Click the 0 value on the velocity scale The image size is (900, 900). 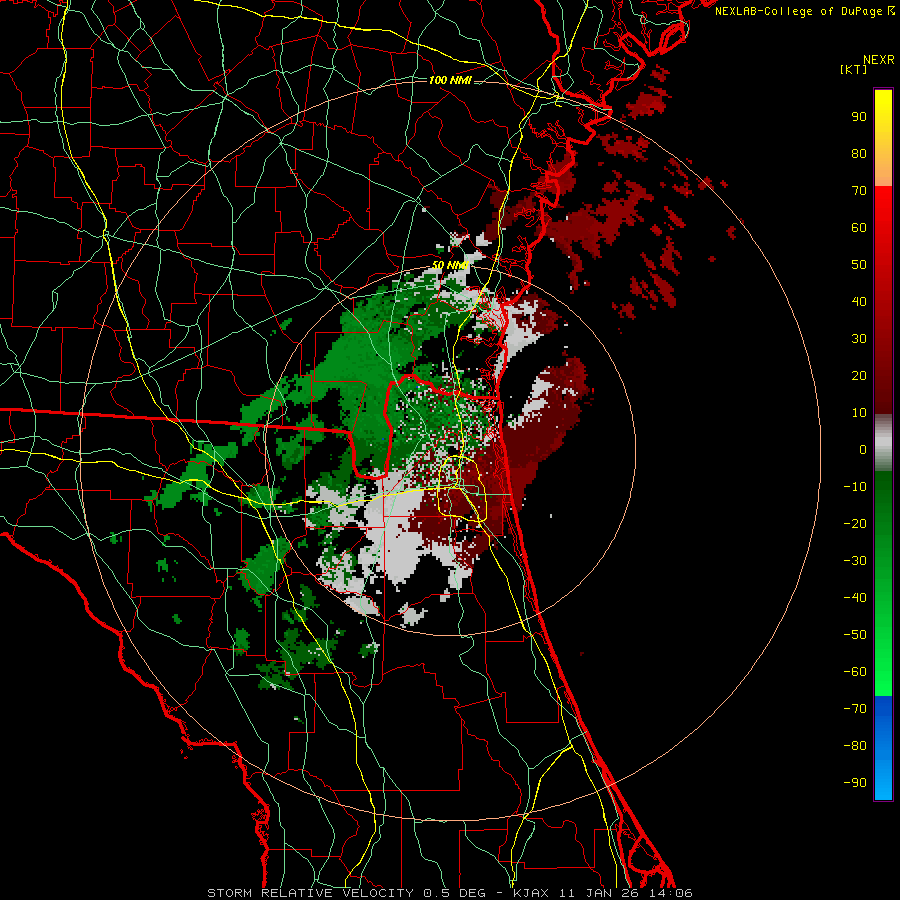863,450
